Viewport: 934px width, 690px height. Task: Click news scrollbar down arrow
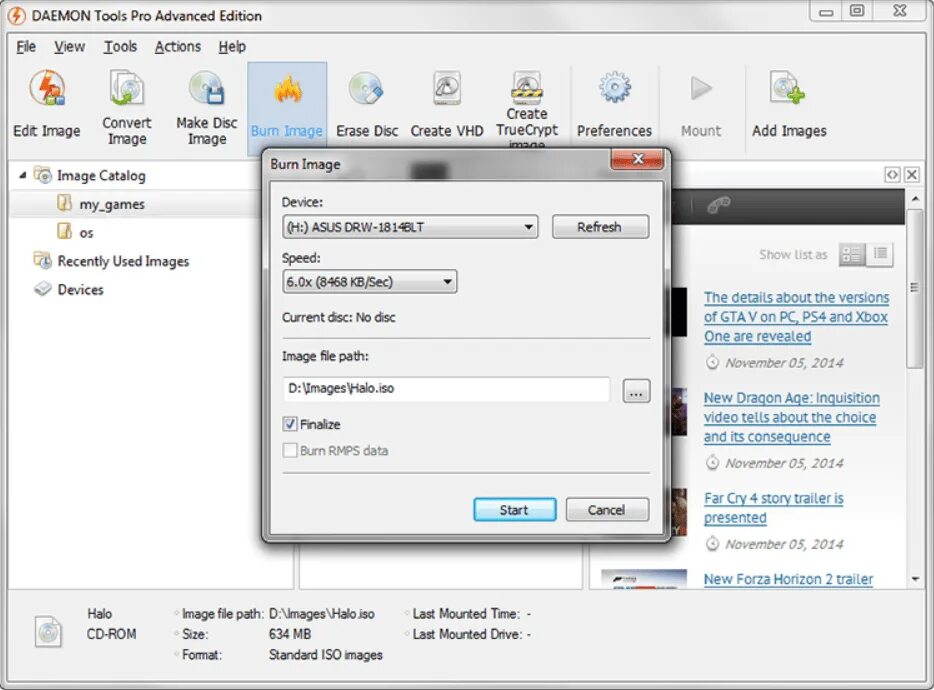pos(916,579)
